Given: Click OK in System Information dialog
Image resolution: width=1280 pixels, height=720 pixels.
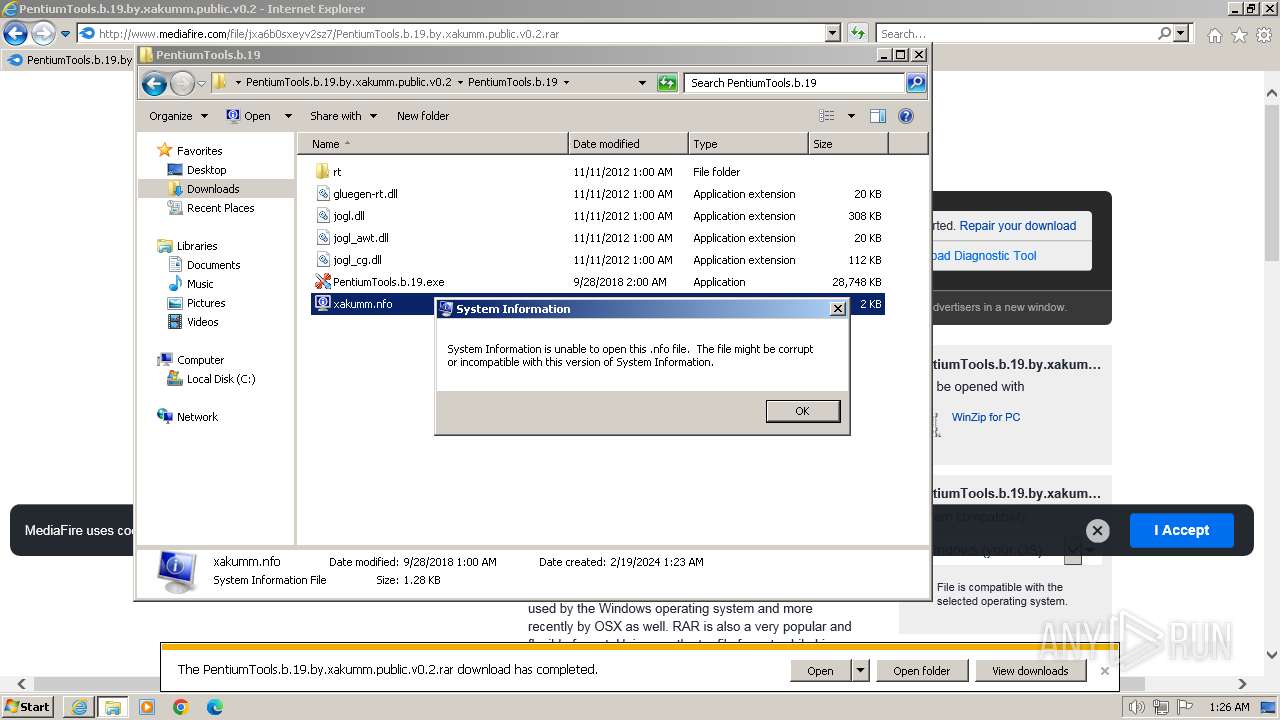Looking at the screenshot, I should [802, 411].
